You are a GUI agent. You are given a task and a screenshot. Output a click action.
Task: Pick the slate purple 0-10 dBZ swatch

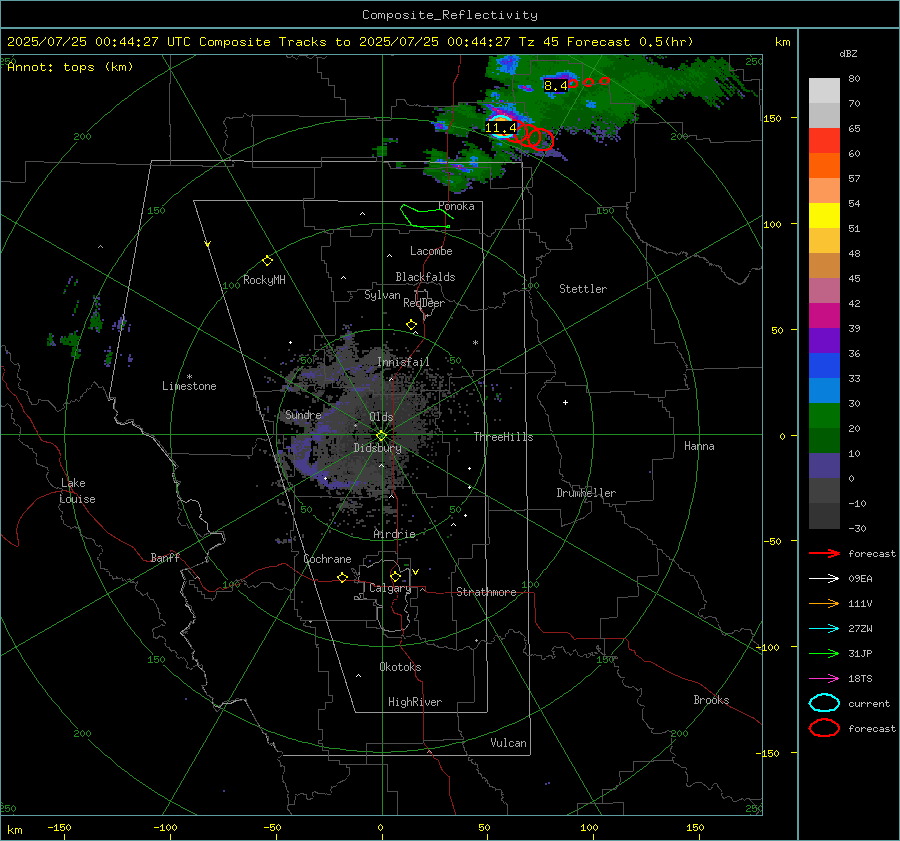(x=824, y=466)
